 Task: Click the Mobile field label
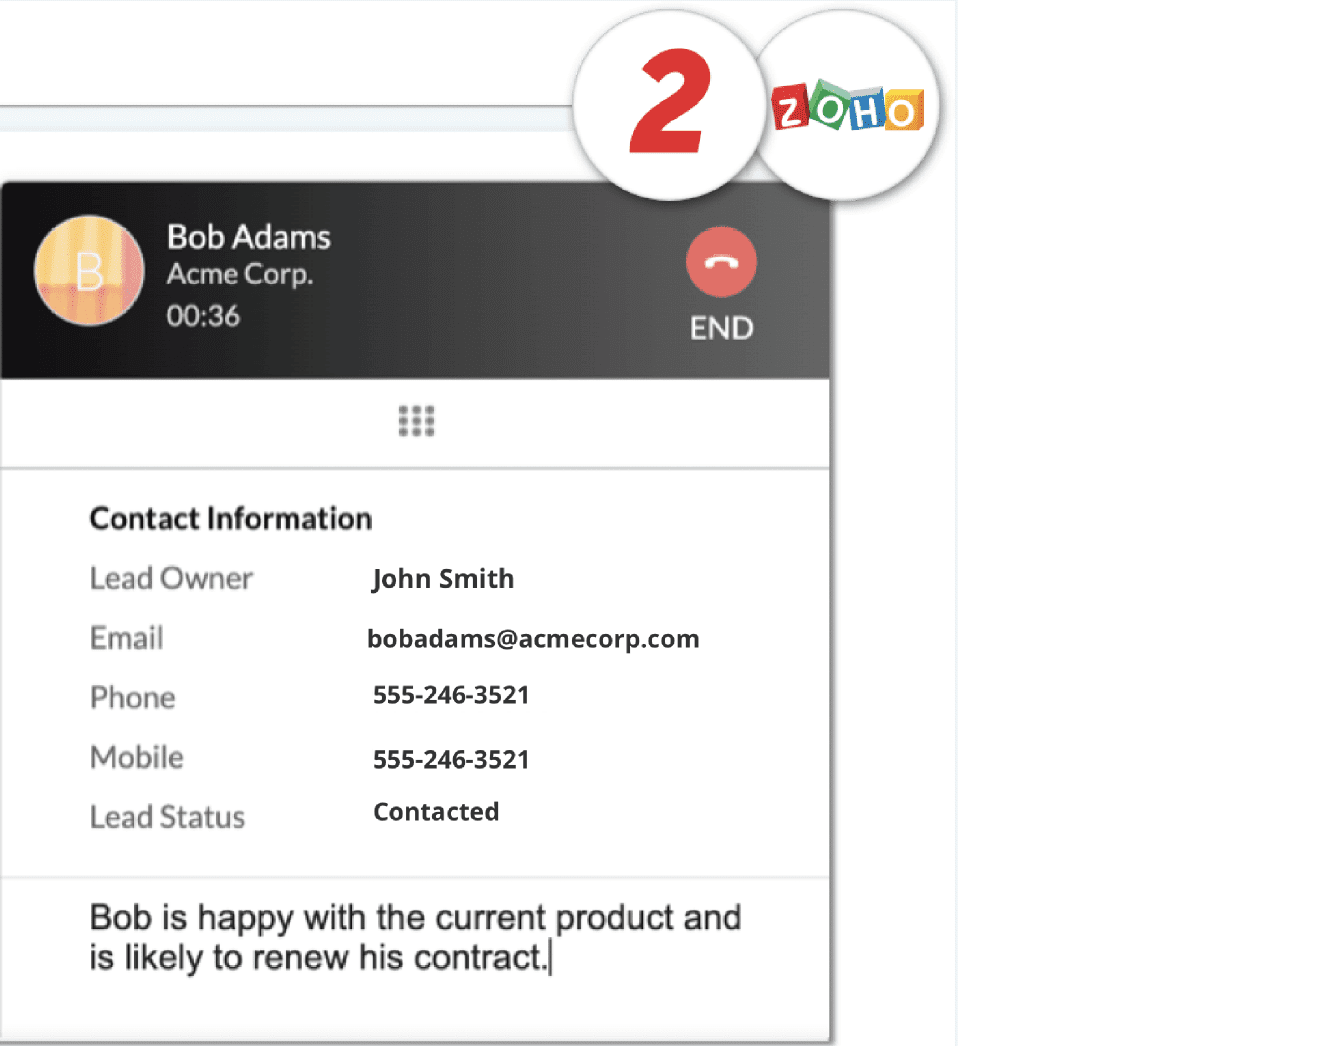click(137, 757)
